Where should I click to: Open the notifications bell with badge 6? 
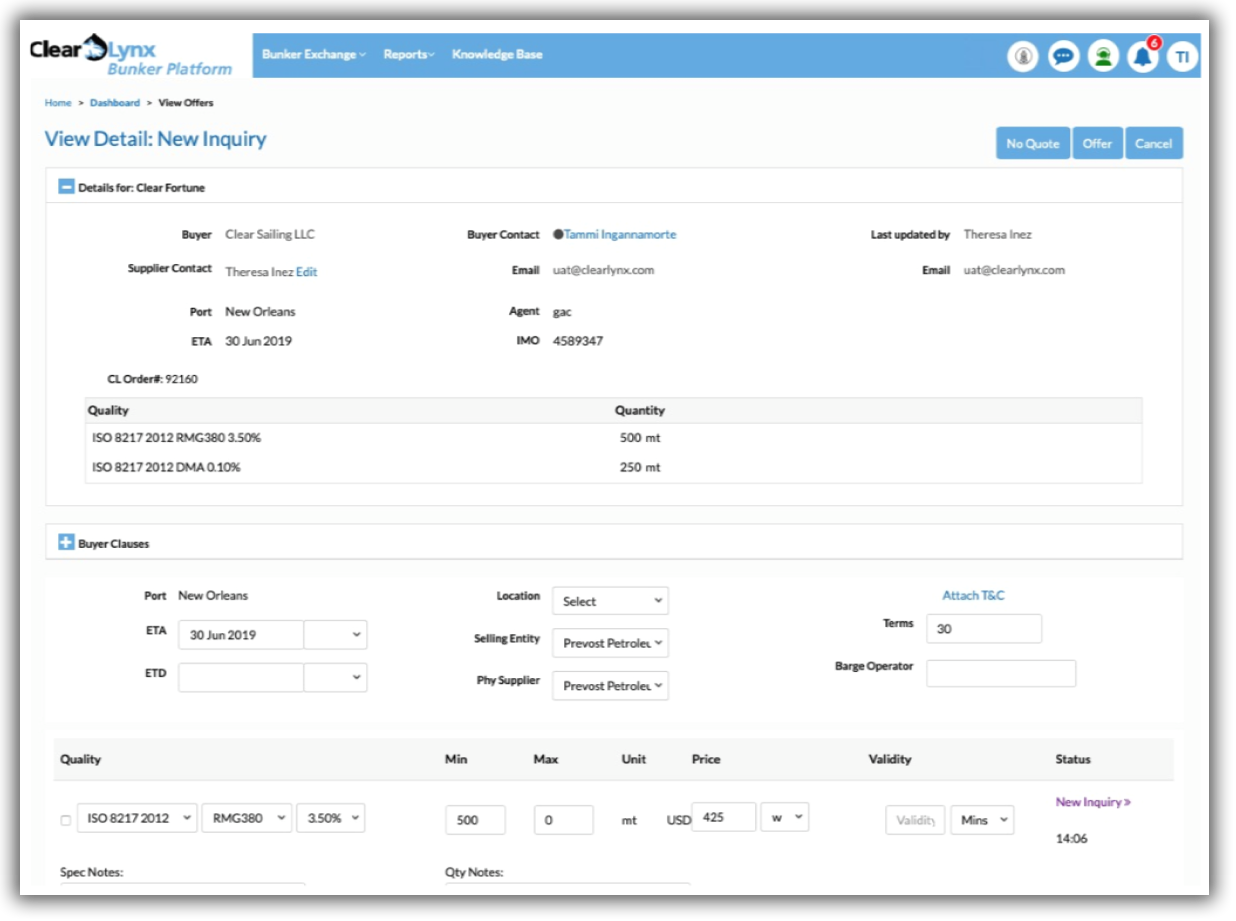coord(1143,57)
